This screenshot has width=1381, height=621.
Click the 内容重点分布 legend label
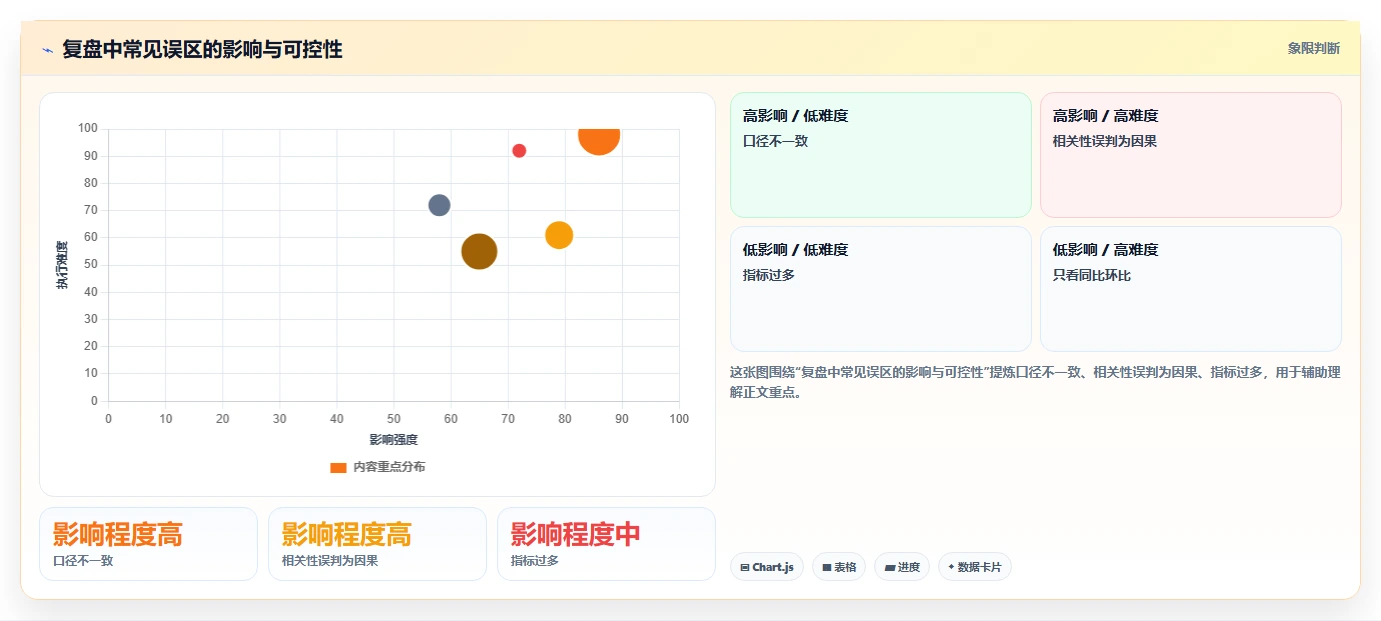coord(389,467)
